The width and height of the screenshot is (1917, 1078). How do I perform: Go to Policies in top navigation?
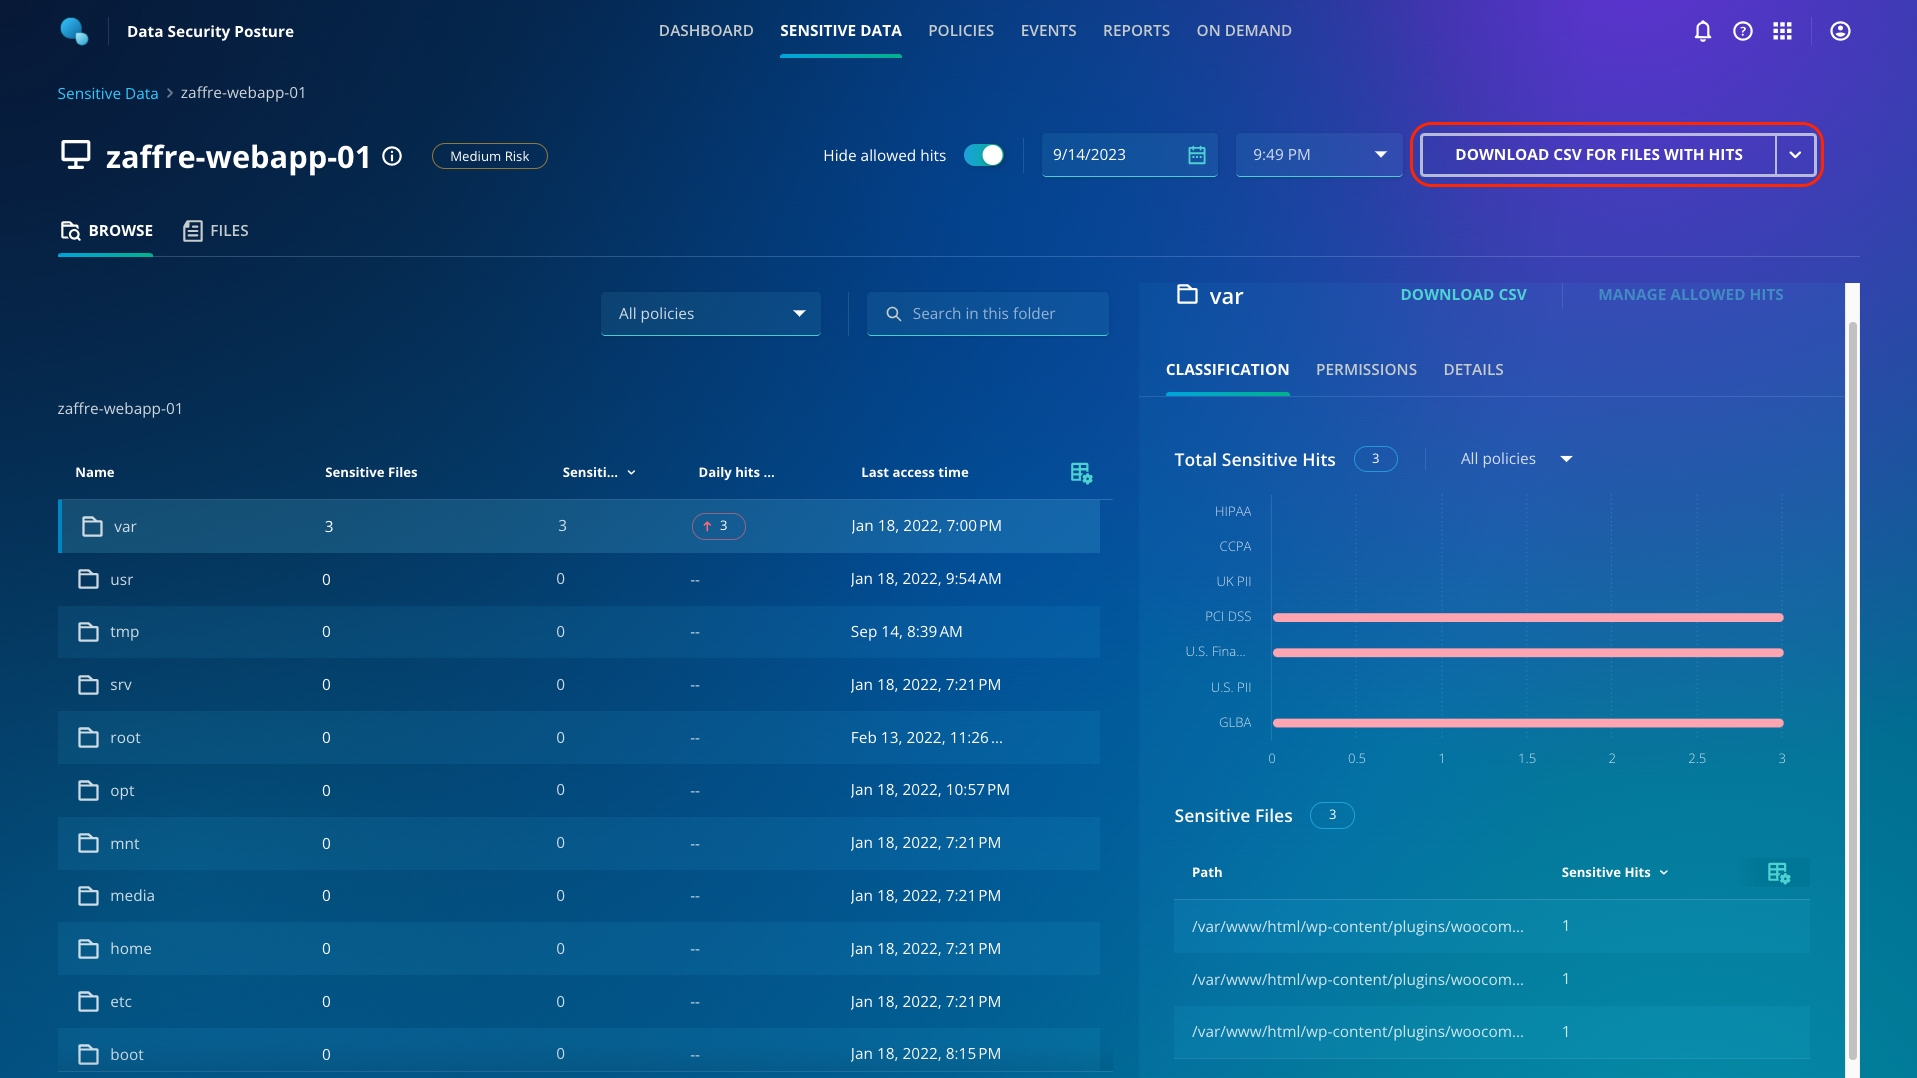pos(960,31)
